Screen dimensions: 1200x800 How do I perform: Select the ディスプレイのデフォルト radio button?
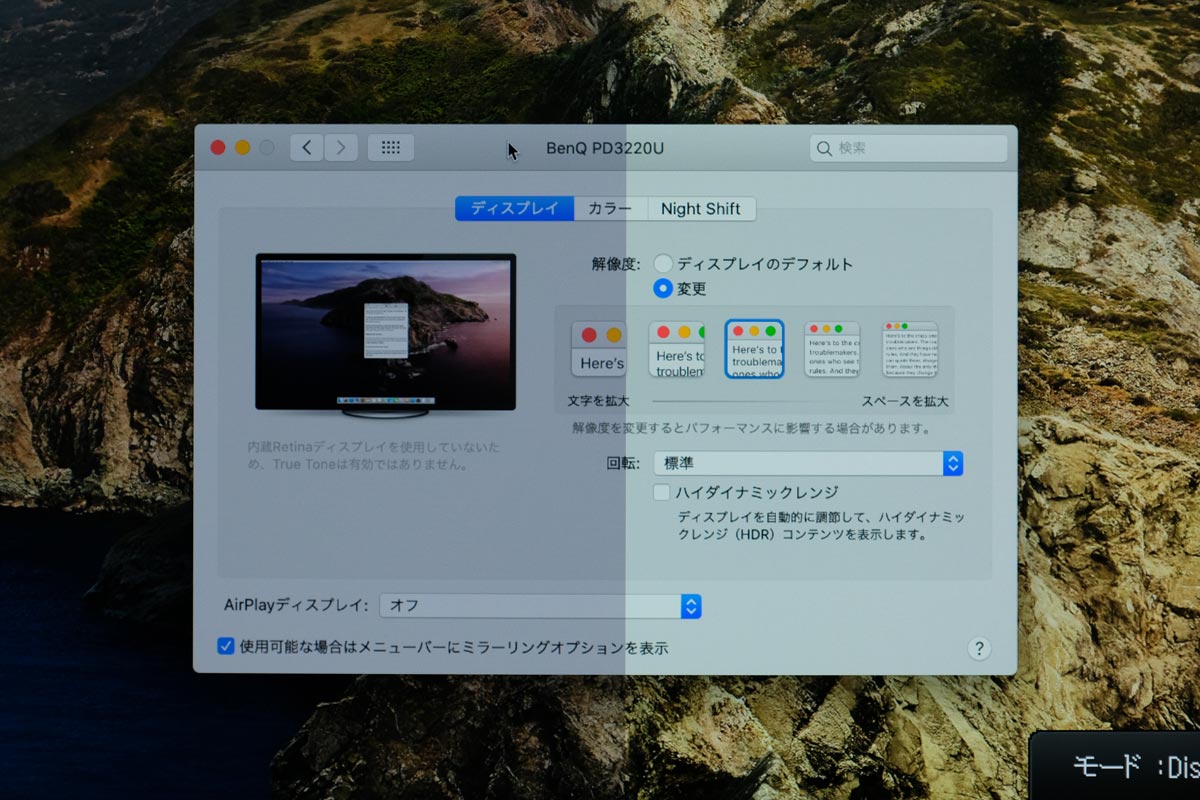point(663,264)
